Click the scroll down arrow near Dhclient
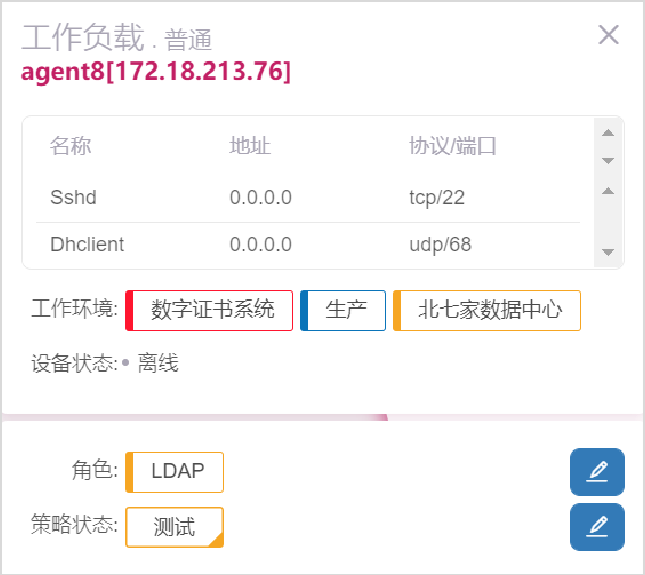The width and height of the screenshot is (645, 575). pyautogui.click(x=608, y=252)
